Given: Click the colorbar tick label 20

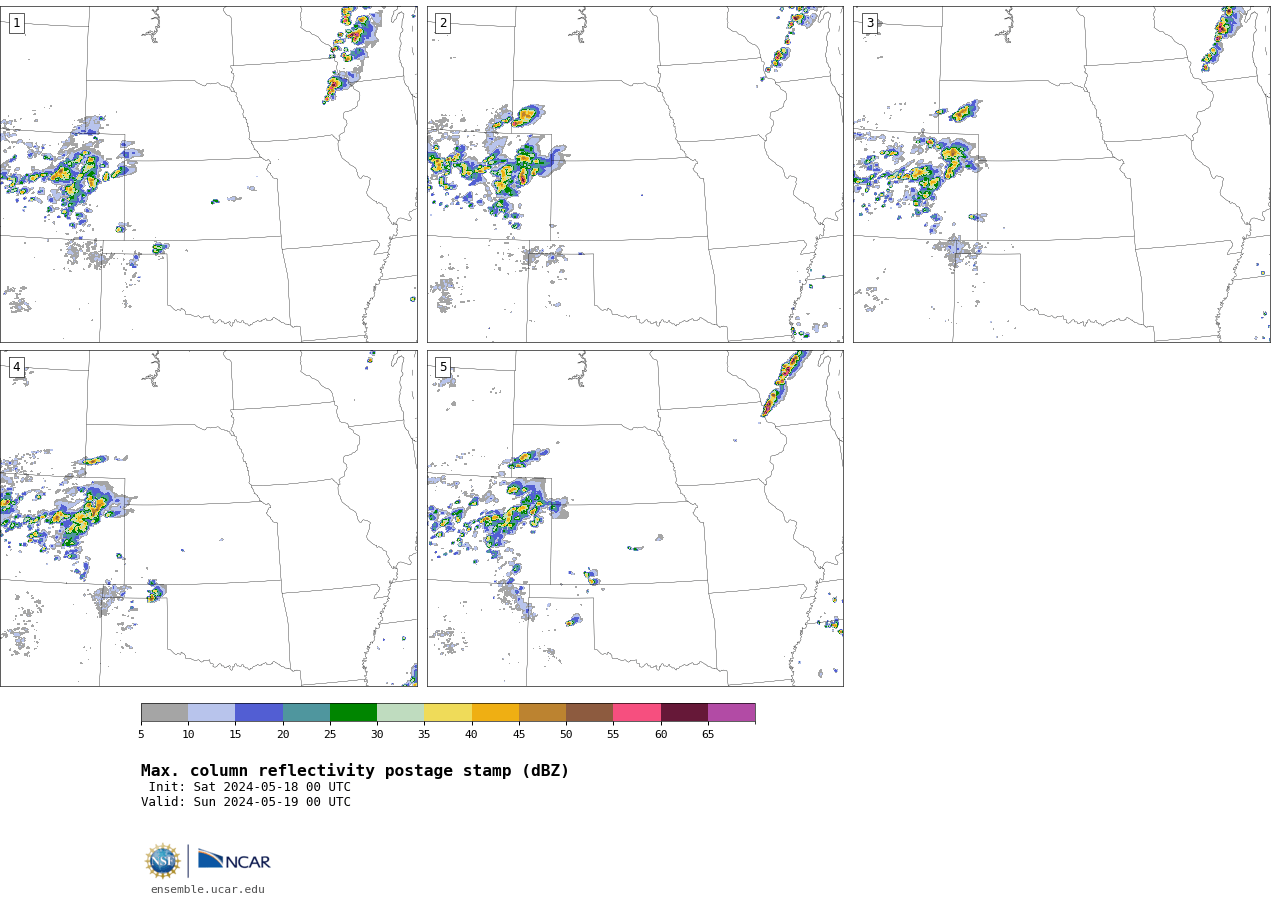Looking at the screenshot, I should (283, 735).
